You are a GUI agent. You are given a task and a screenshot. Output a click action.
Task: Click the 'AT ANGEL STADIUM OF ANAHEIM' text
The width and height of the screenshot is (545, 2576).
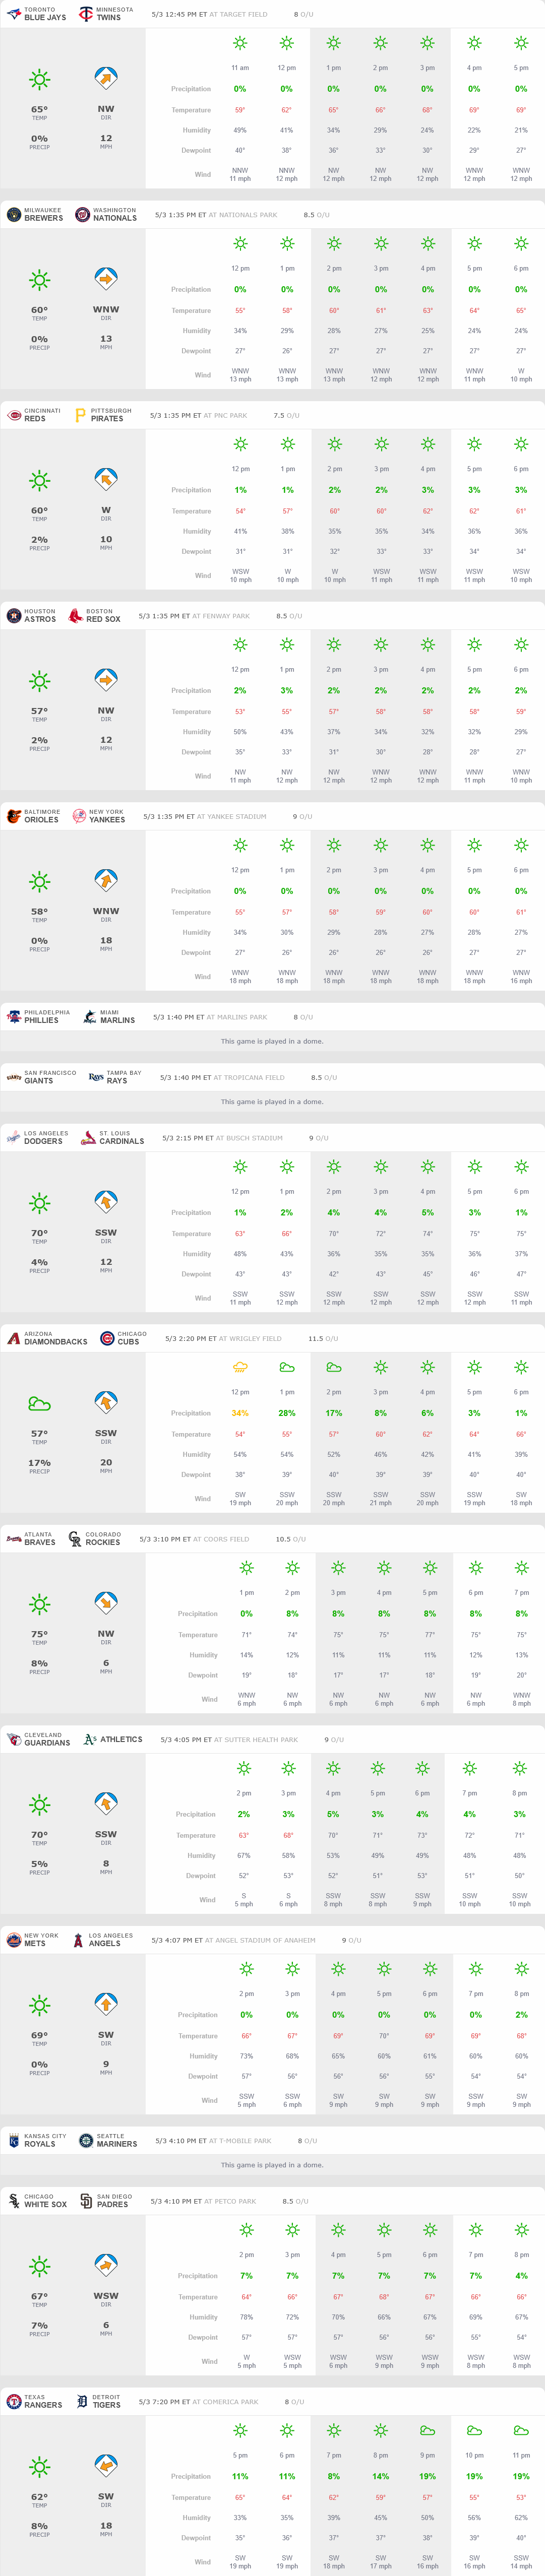point(260,1940)
